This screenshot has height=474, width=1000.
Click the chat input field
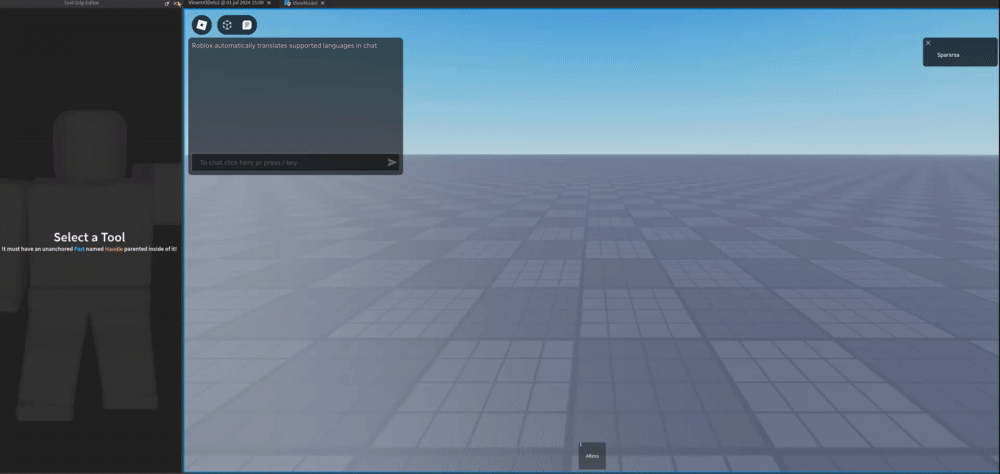295,162
